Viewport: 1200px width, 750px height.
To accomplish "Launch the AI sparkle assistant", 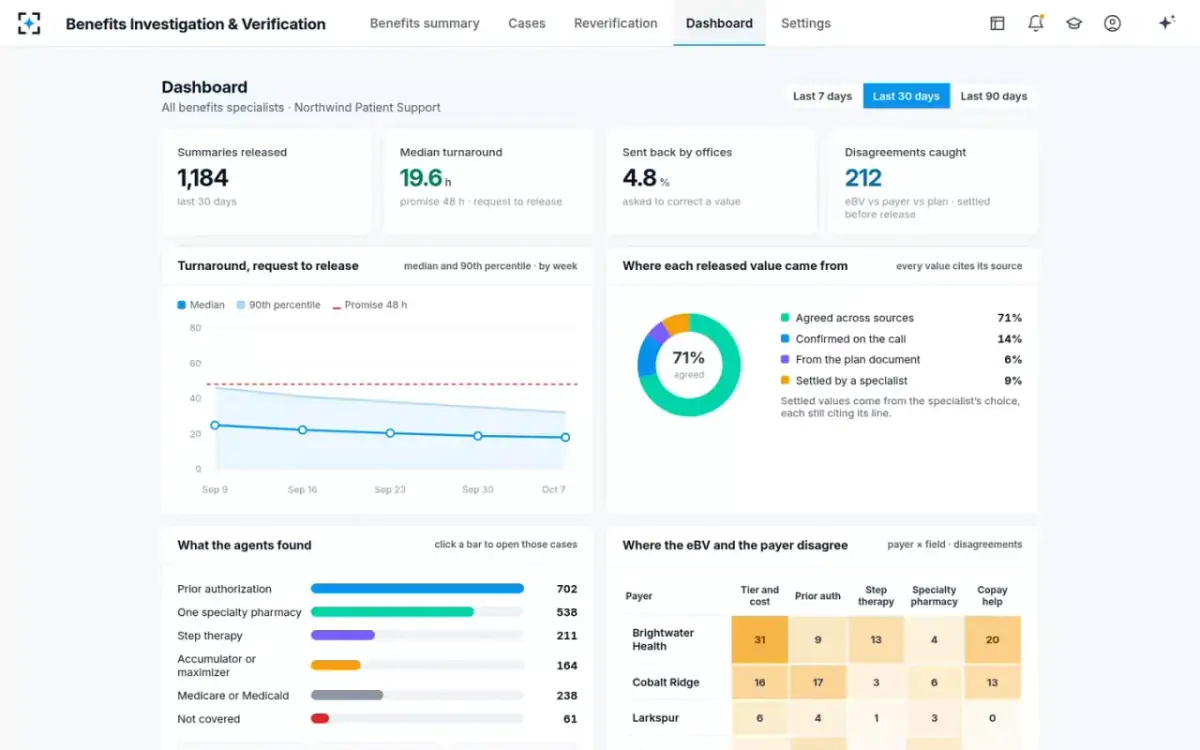I will tap(1166, 23).
